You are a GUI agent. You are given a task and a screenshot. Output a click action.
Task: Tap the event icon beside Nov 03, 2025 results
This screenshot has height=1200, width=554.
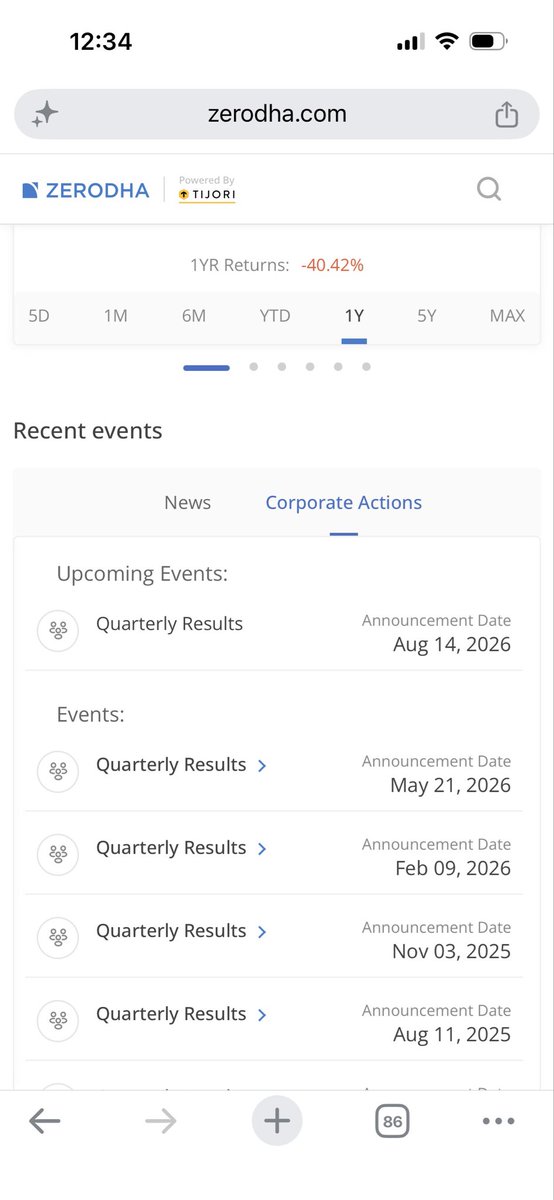58,938
